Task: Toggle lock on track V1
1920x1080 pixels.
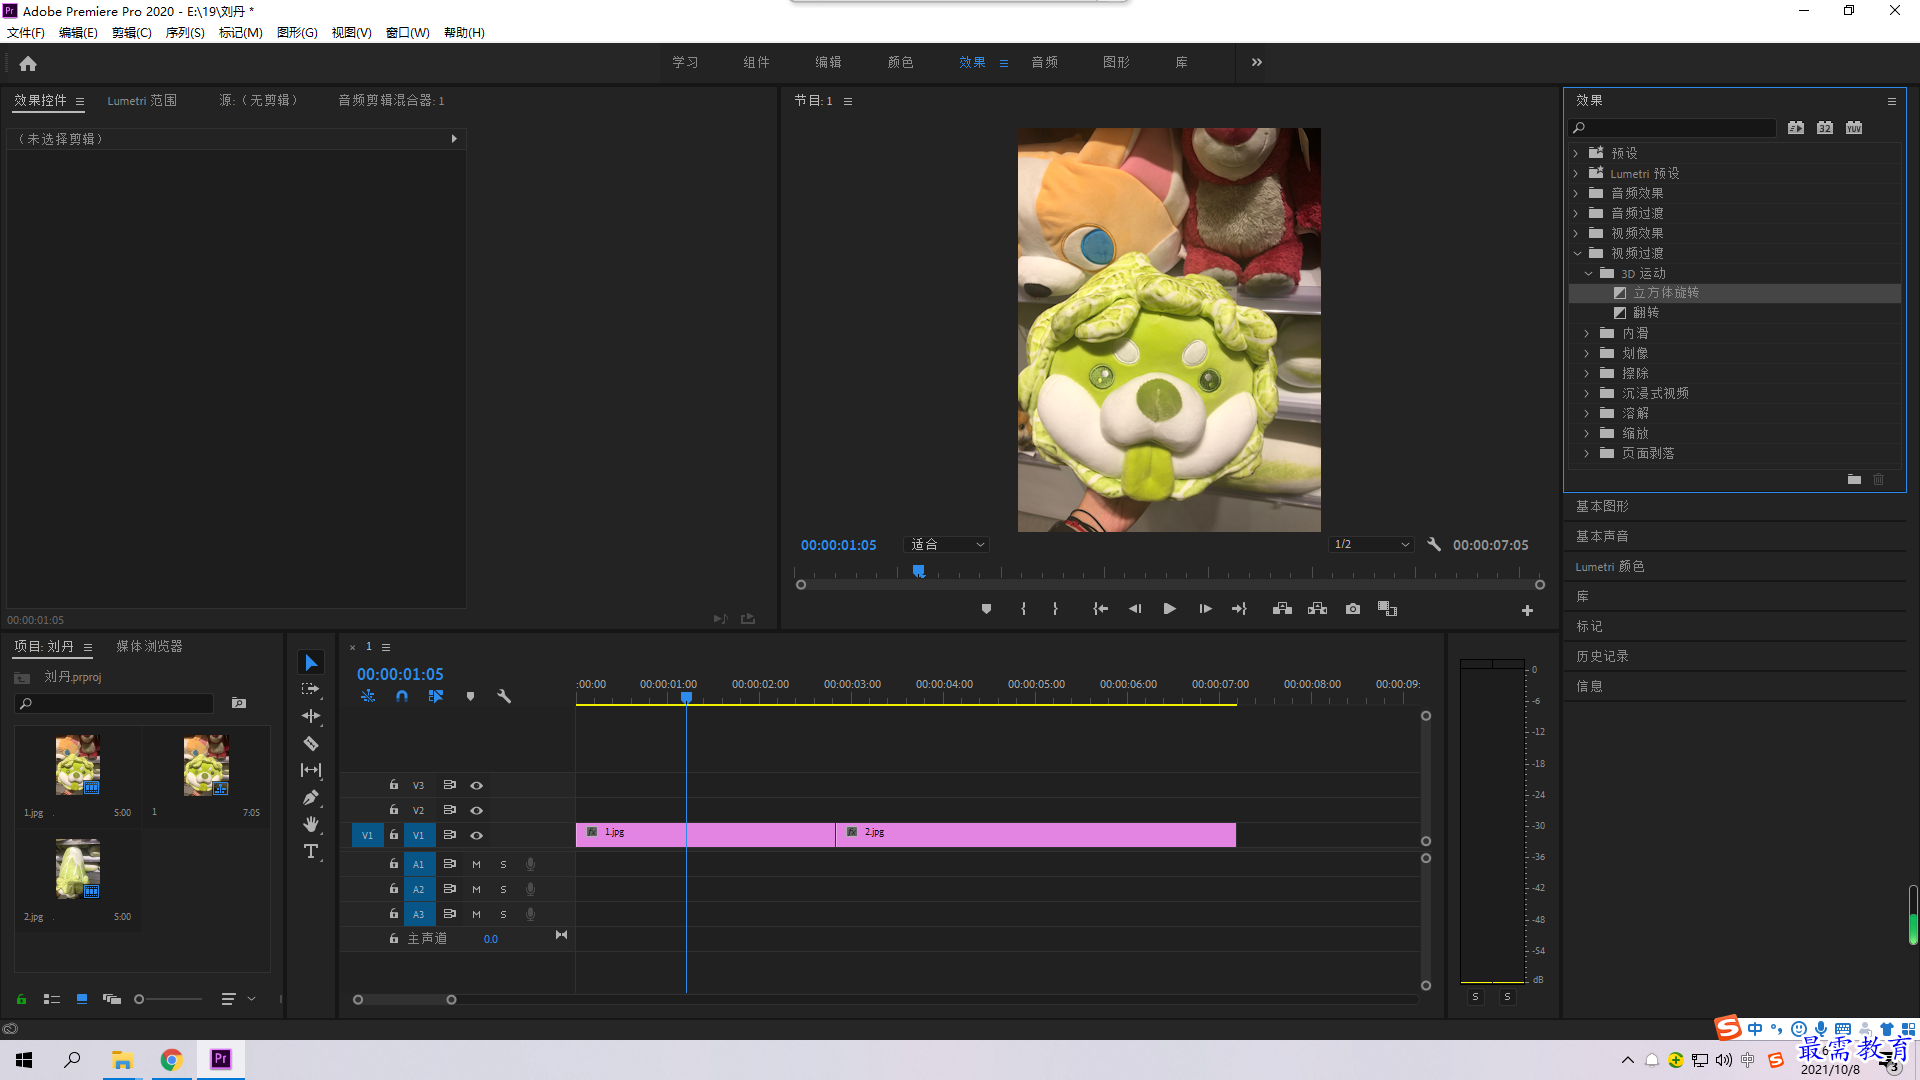Action: point(394,835)
